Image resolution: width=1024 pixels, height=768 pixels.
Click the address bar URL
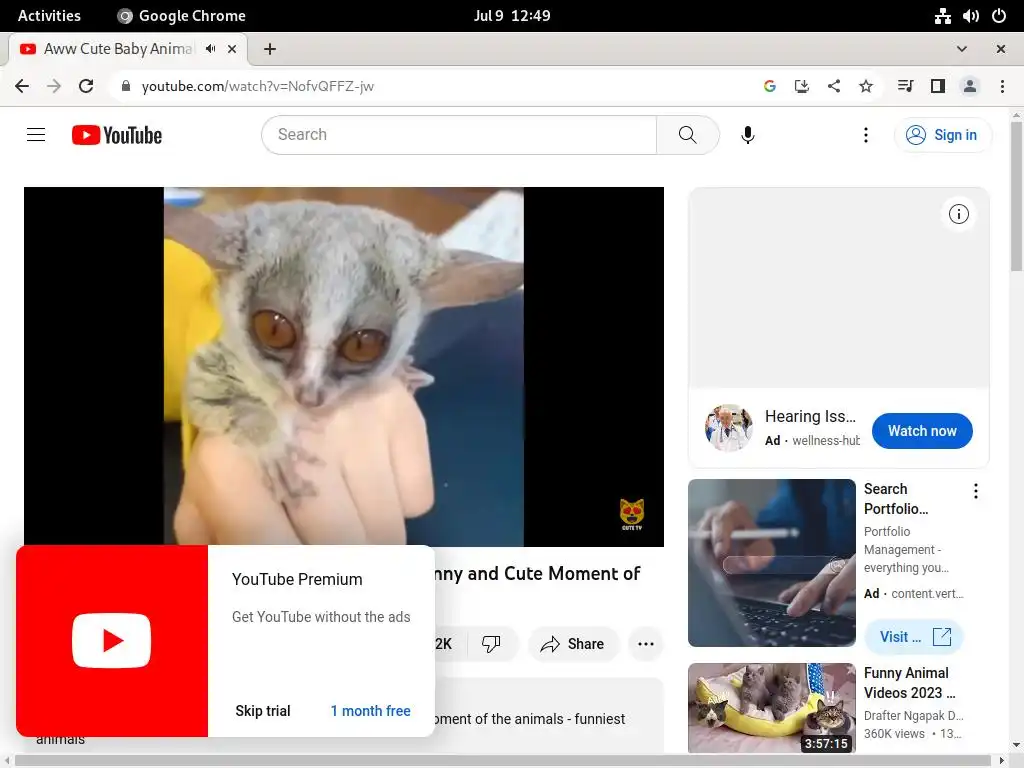[x=257, y=86]
